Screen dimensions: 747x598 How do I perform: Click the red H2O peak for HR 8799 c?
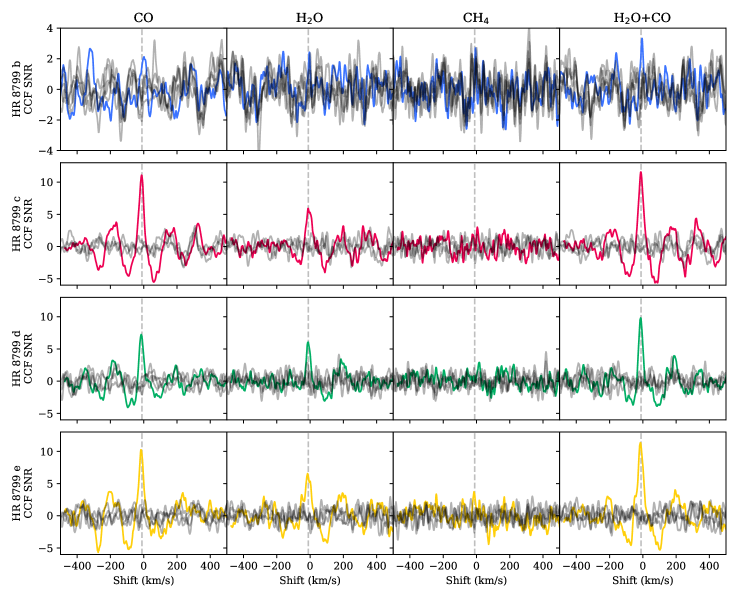308,209
